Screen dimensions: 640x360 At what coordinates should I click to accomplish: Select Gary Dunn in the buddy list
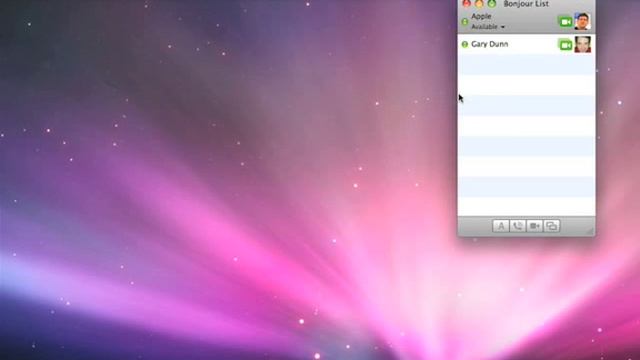pyautogui.click(x=526, y=44)
